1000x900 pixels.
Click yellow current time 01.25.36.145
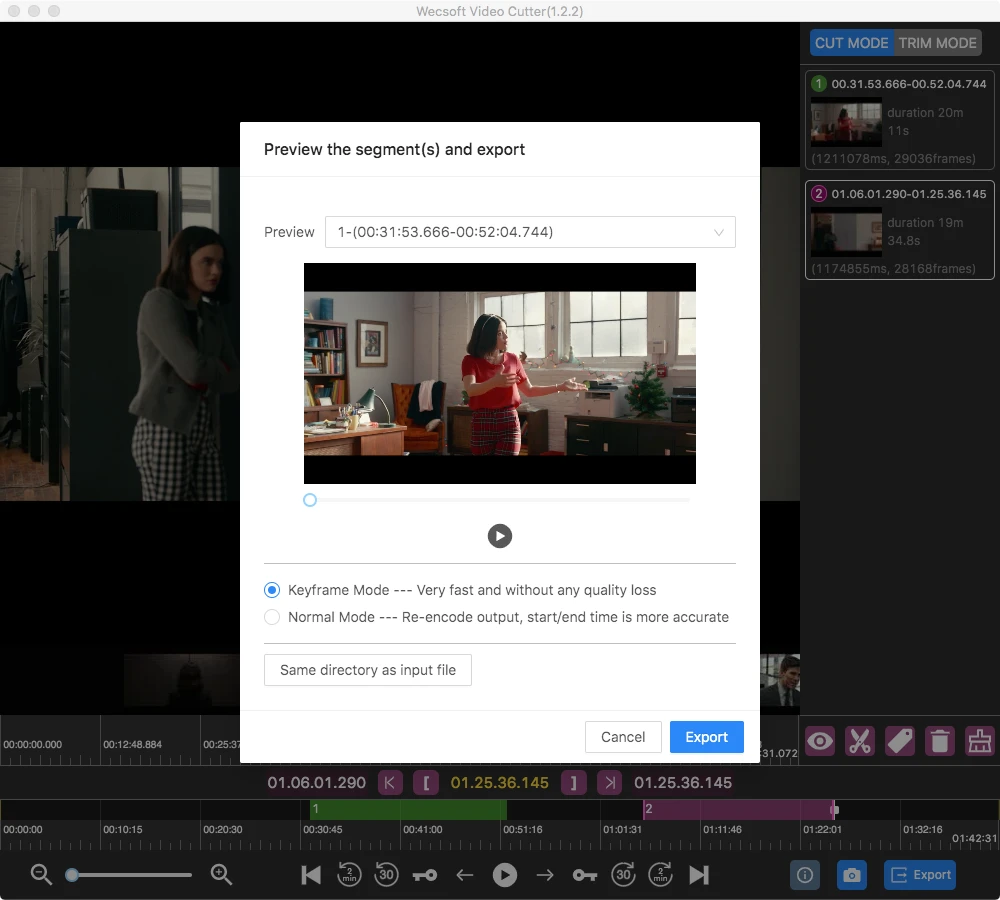500,783
